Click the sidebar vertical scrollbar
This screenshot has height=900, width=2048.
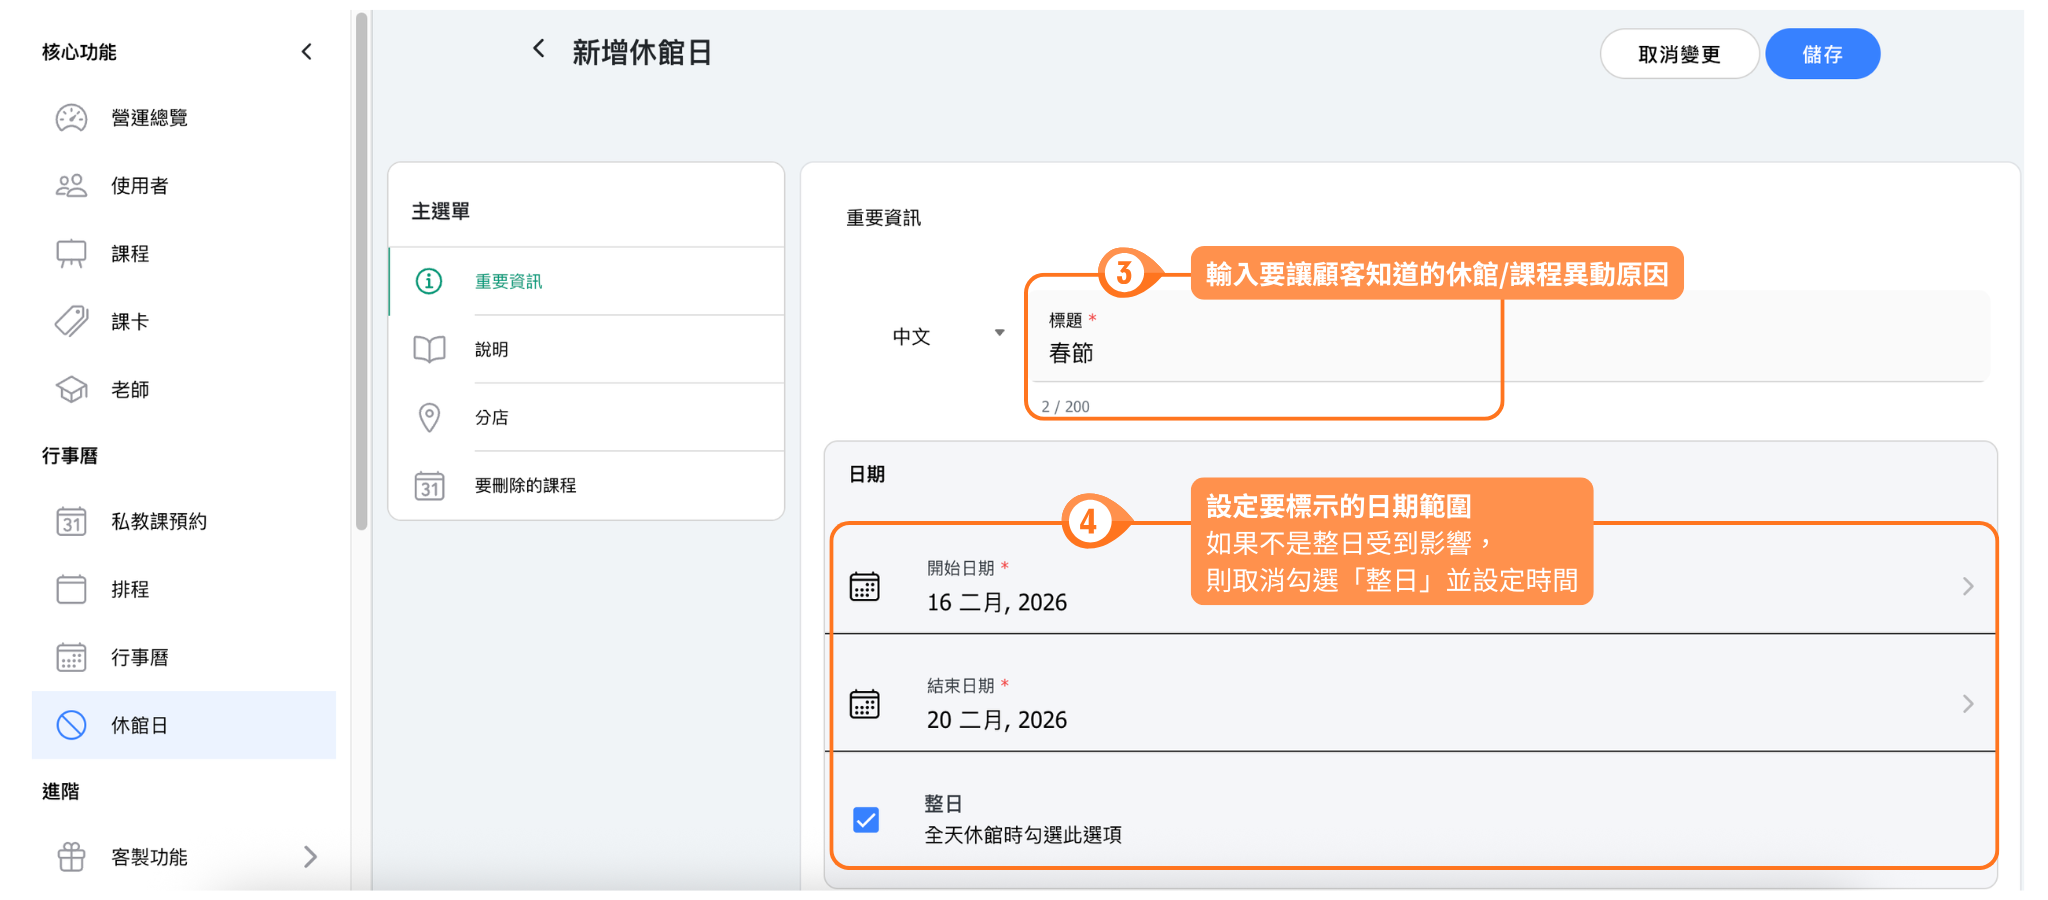tap(361, 270)
